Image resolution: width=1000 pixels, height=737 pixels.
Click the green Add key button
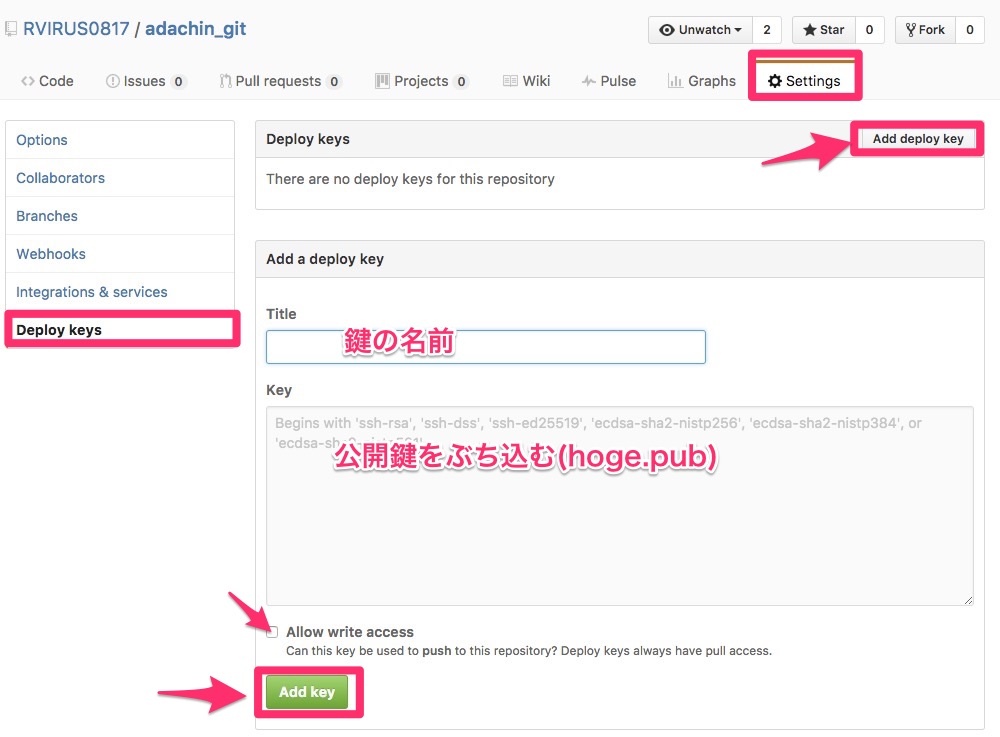point(307,692)
